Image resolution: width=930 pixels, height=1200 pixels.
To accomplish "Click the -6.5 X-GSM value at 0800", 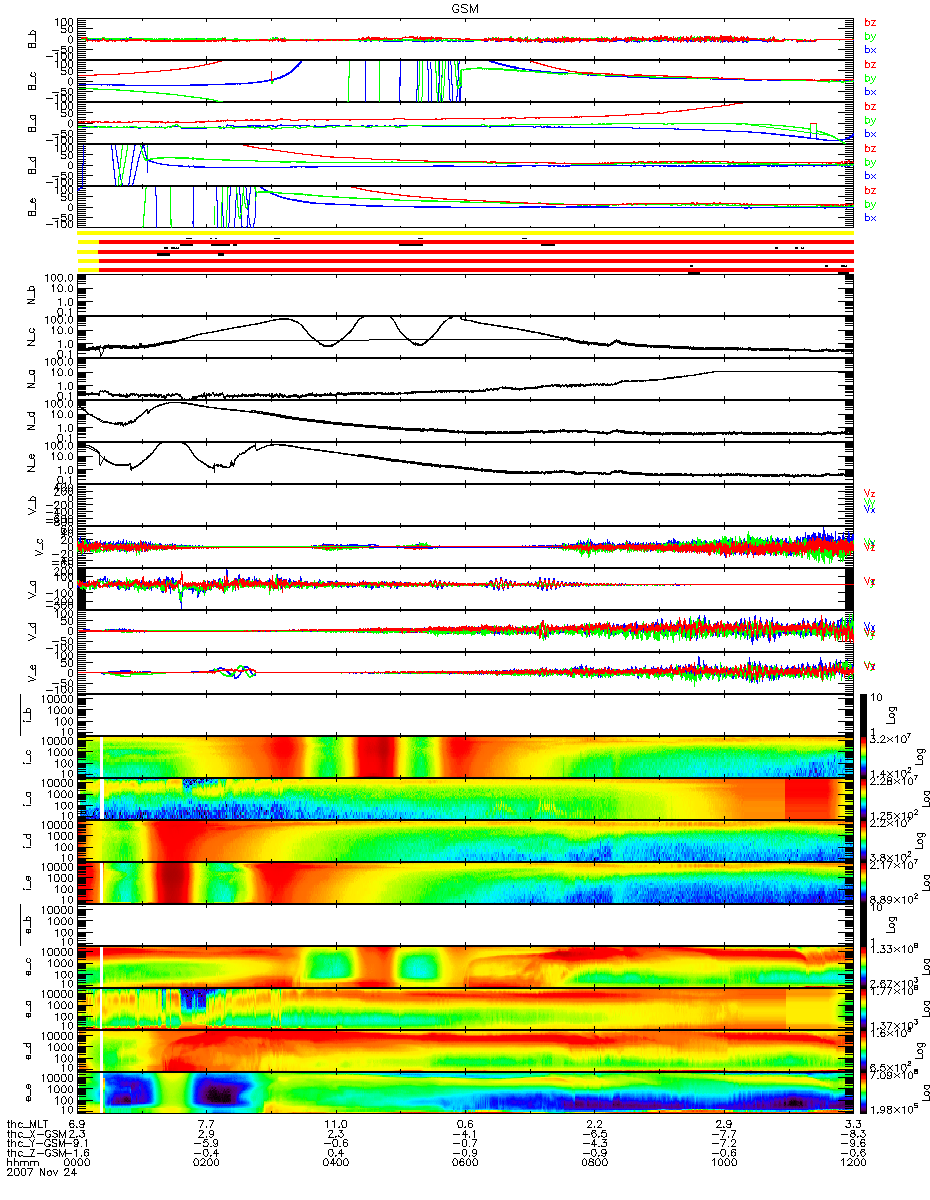I will pos(593,1135).
